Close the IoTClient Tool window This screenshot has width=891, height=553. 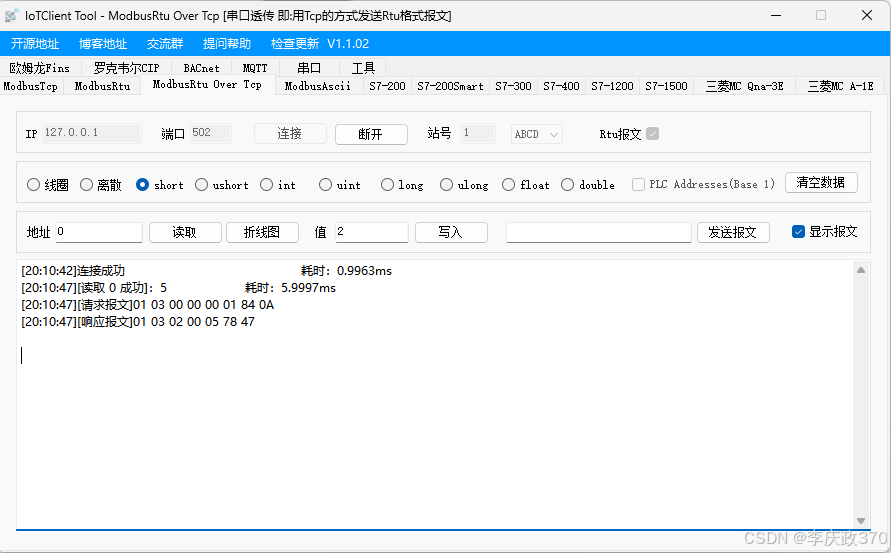[x=867, y=15]
